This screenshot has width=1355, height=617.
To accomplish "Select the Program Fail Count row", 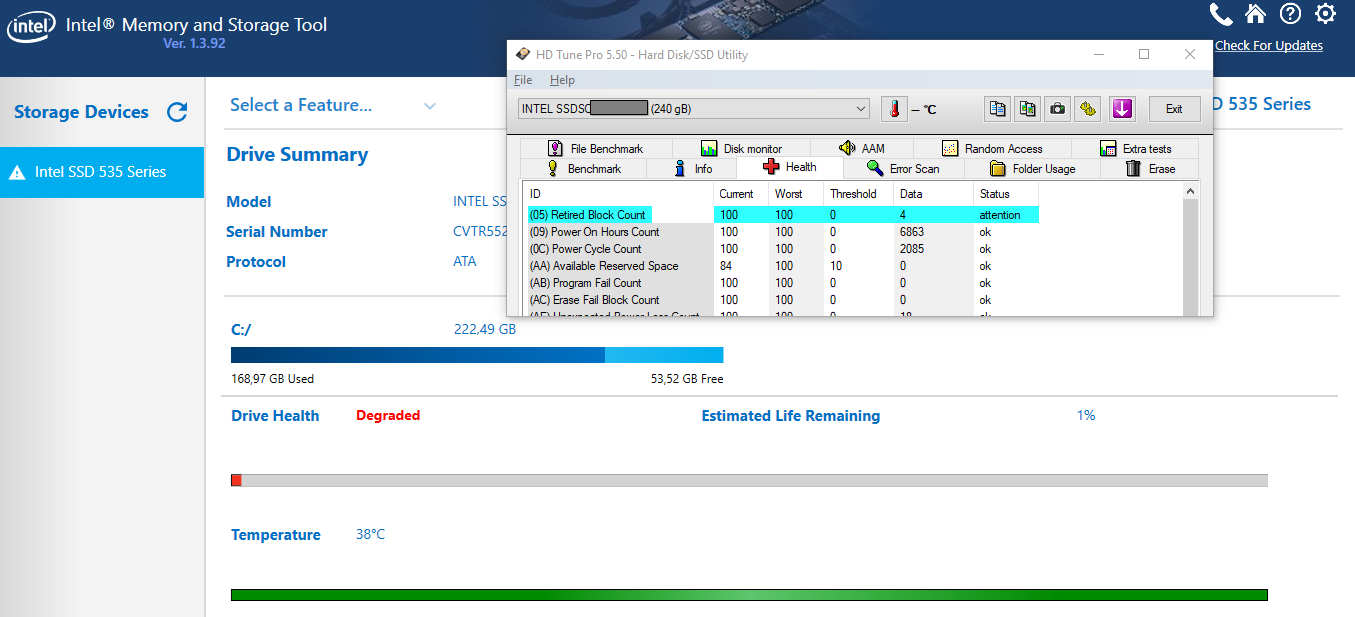I will [x=783, y=283].
